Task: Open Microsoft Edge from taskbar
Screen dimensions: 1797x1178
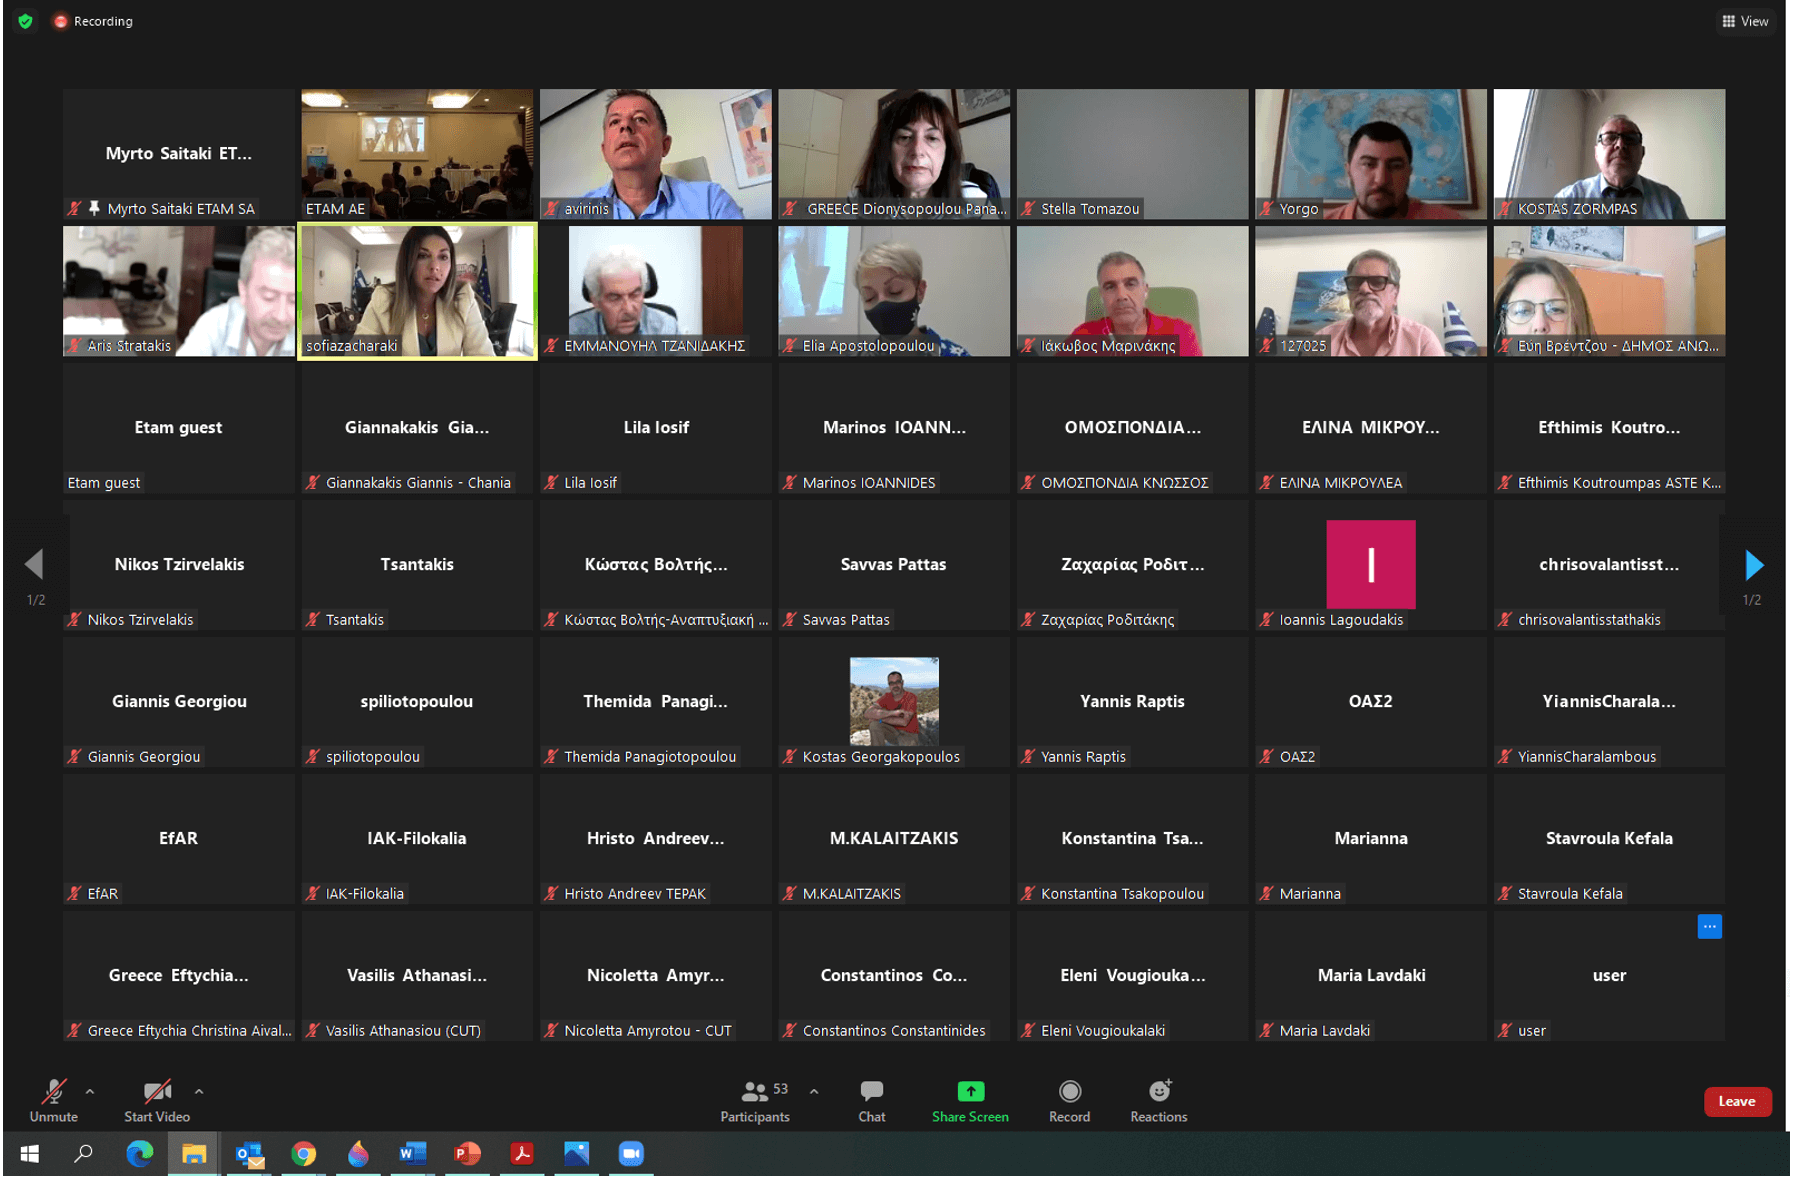Action: 140,1154
